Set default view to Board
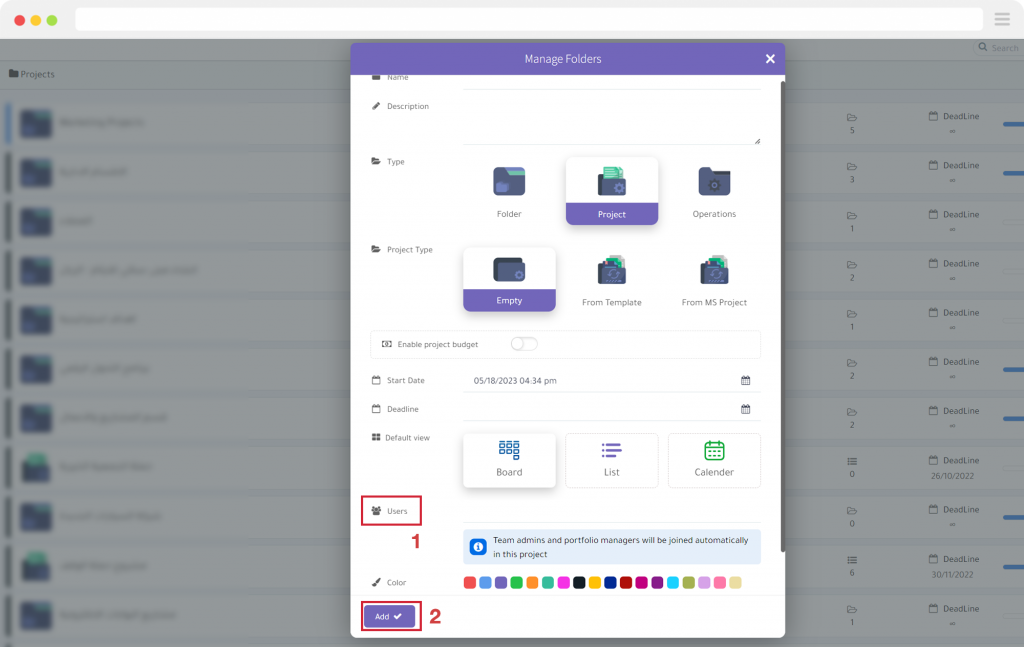The height and width of the screenshot is (647, 1024). coord(509,460)
